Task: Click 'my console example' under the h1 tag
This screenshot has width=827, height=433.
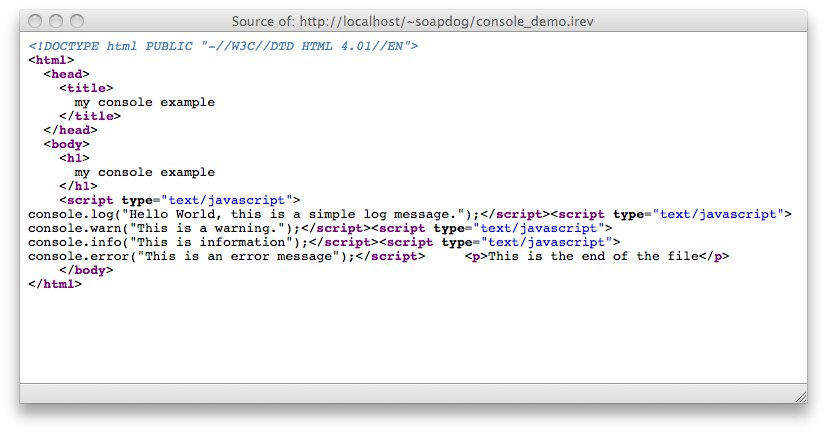Action: [144, 172]
